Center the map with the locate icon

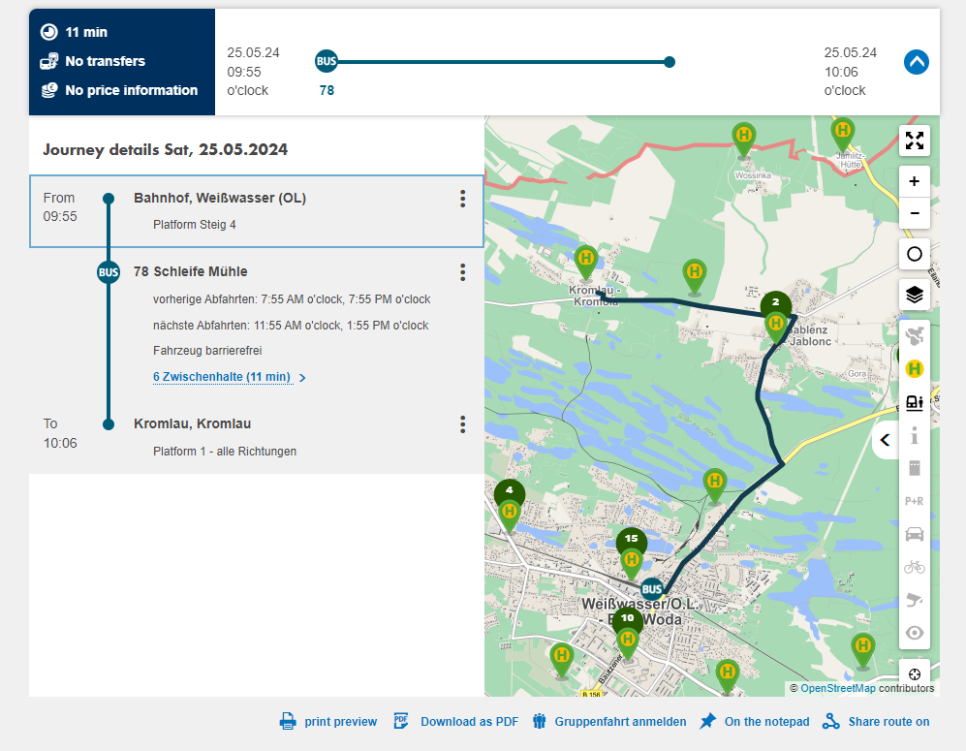tap(914, 674)
